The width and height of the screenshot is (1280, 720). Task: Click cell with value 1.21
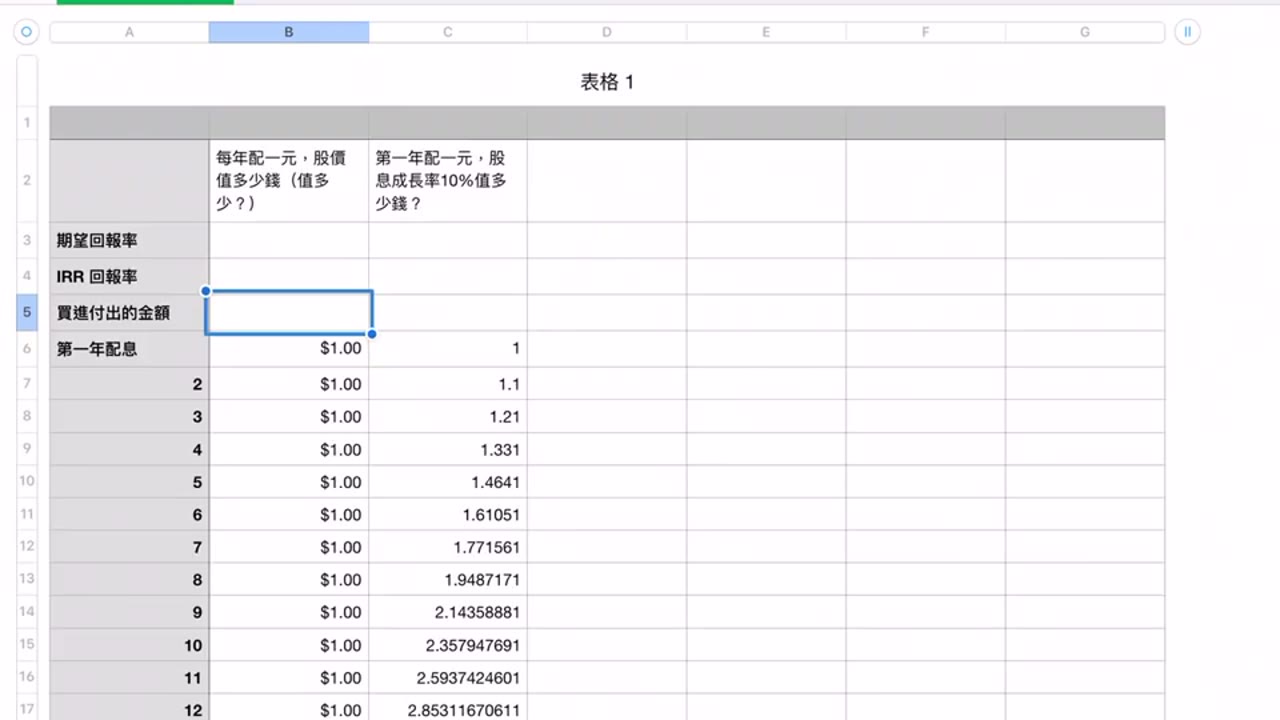tap(448, 417)
